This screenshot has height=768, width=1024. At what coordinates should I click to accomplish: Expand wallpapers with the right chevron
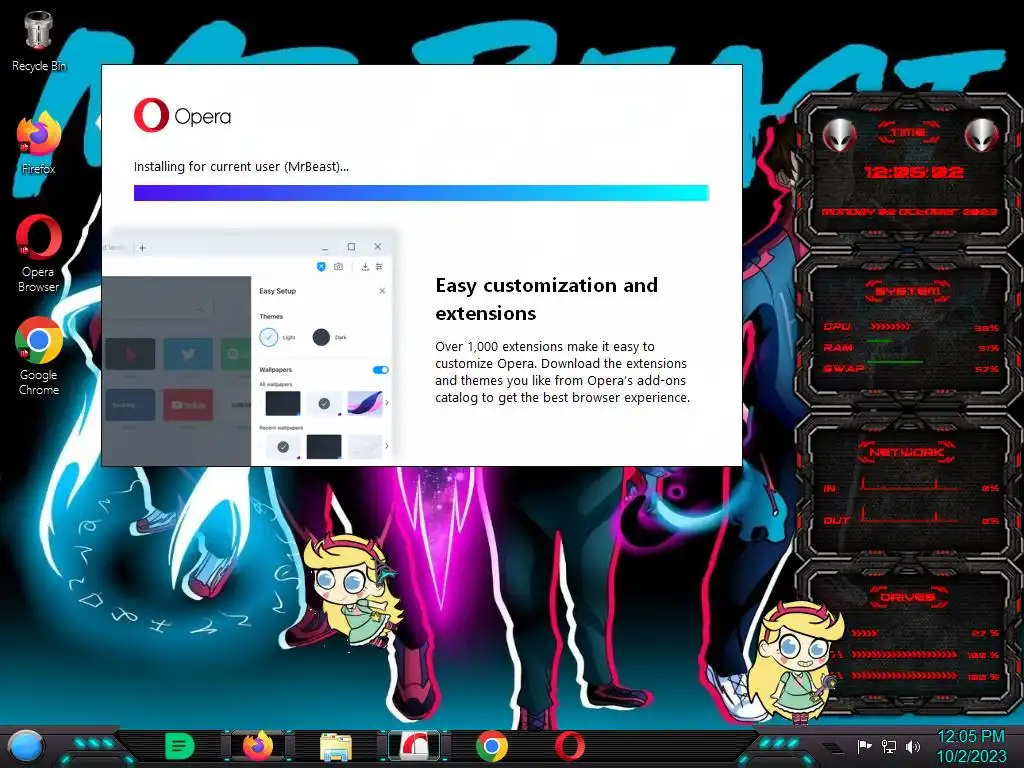[x=387, y=403]
